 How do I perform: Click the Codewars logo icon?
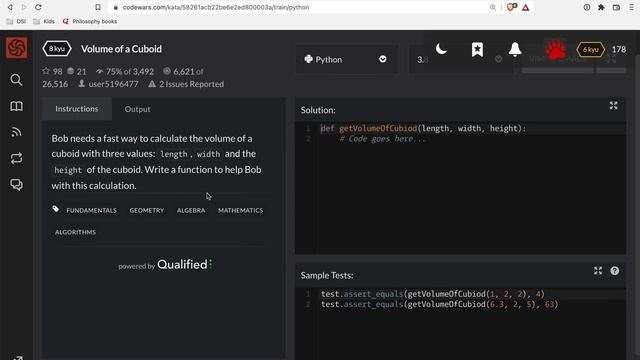pos(16,47)
